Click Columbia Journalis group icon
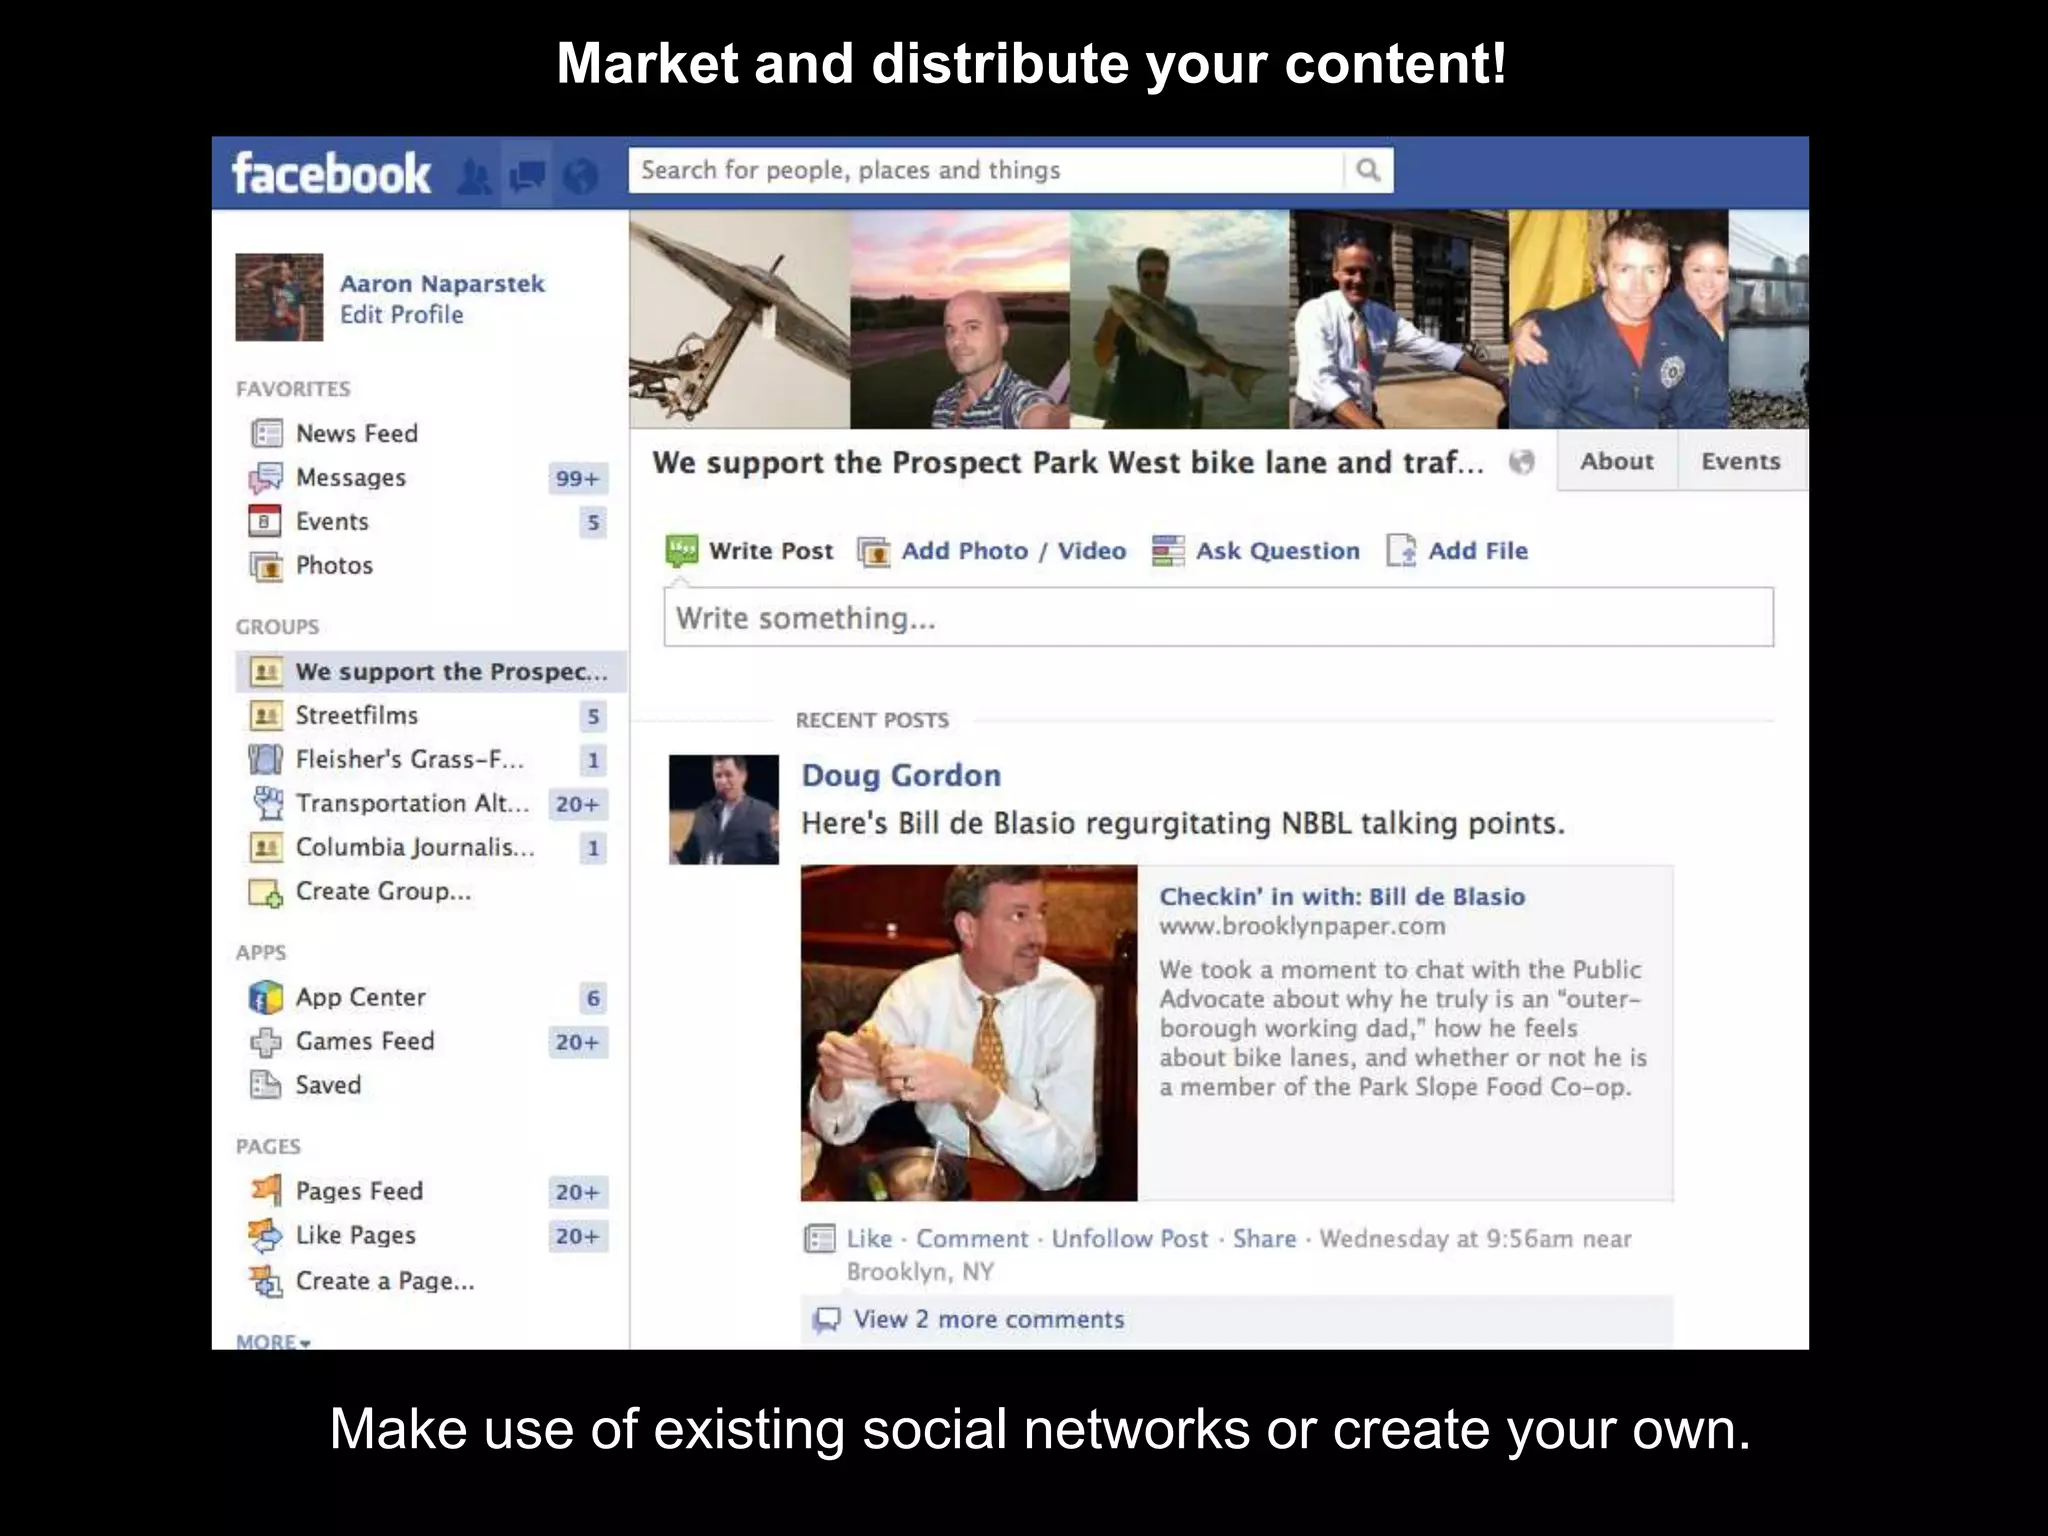The width and height of the screenshot is (2048, 1536). point(265,847)
